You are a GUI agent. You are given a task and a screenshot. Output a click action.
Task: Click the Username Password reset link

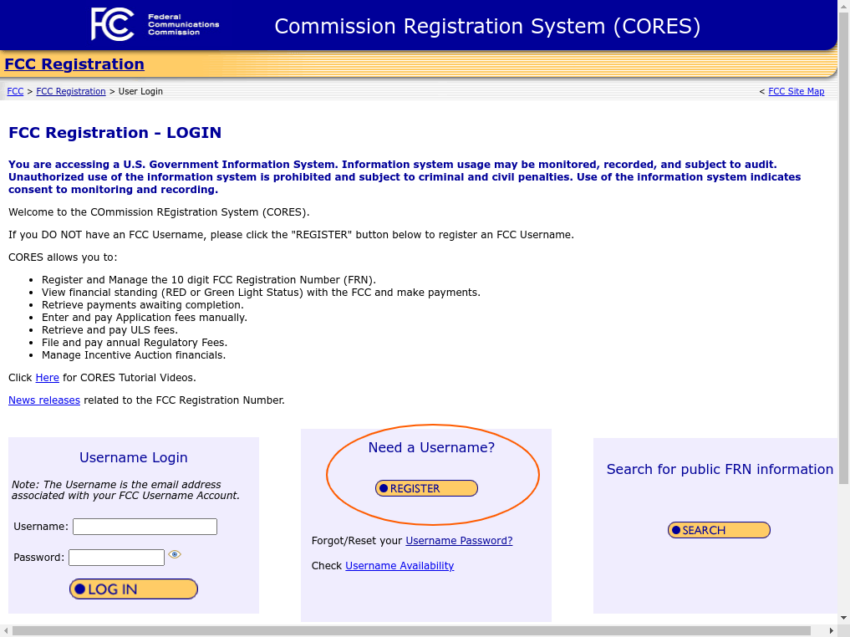point(460,540)
